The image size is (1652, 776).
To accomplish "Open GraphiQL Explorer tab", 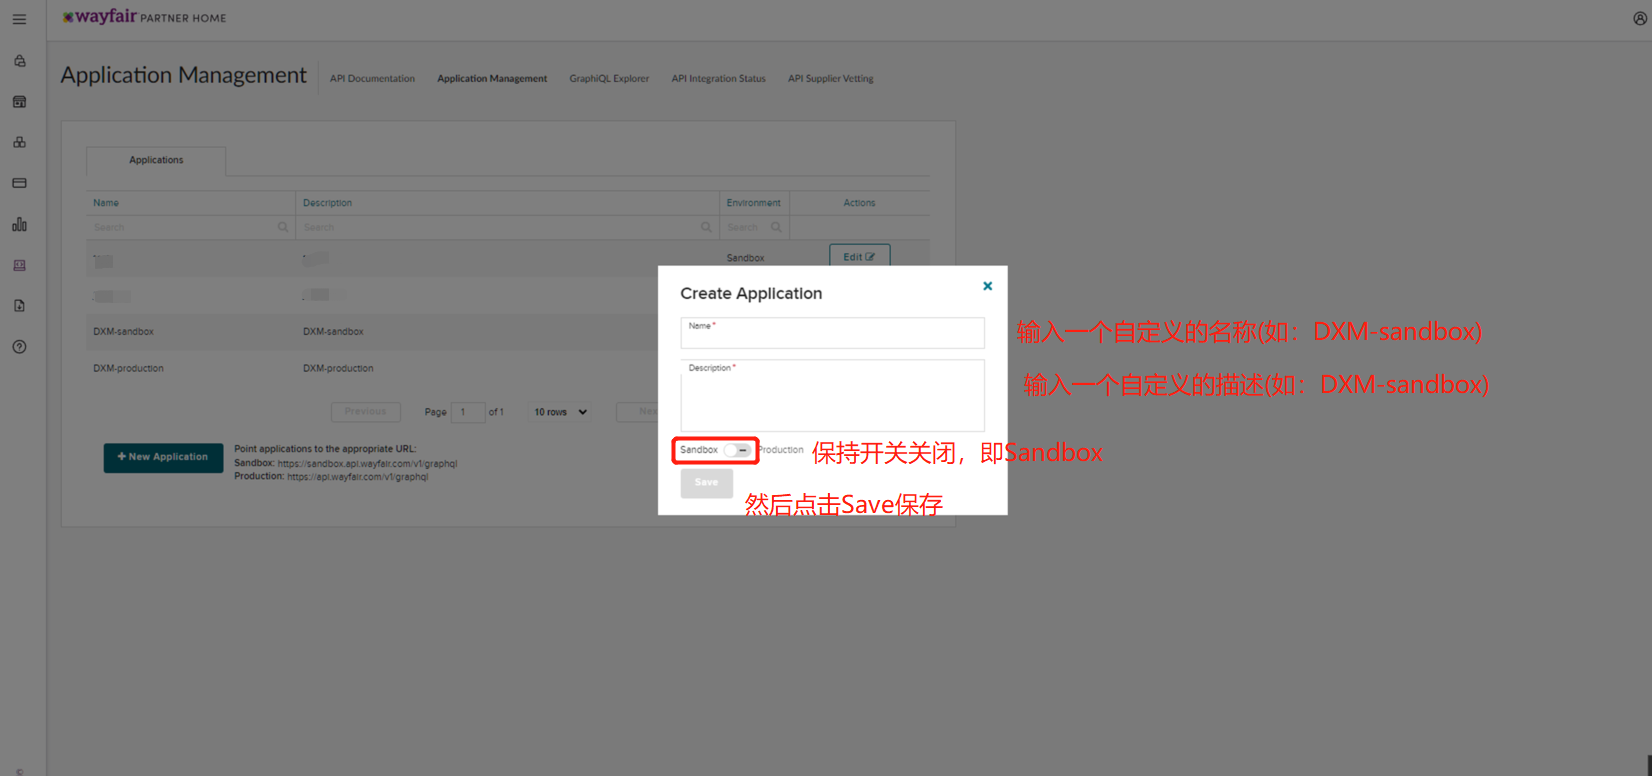I will tap(609, 78).
